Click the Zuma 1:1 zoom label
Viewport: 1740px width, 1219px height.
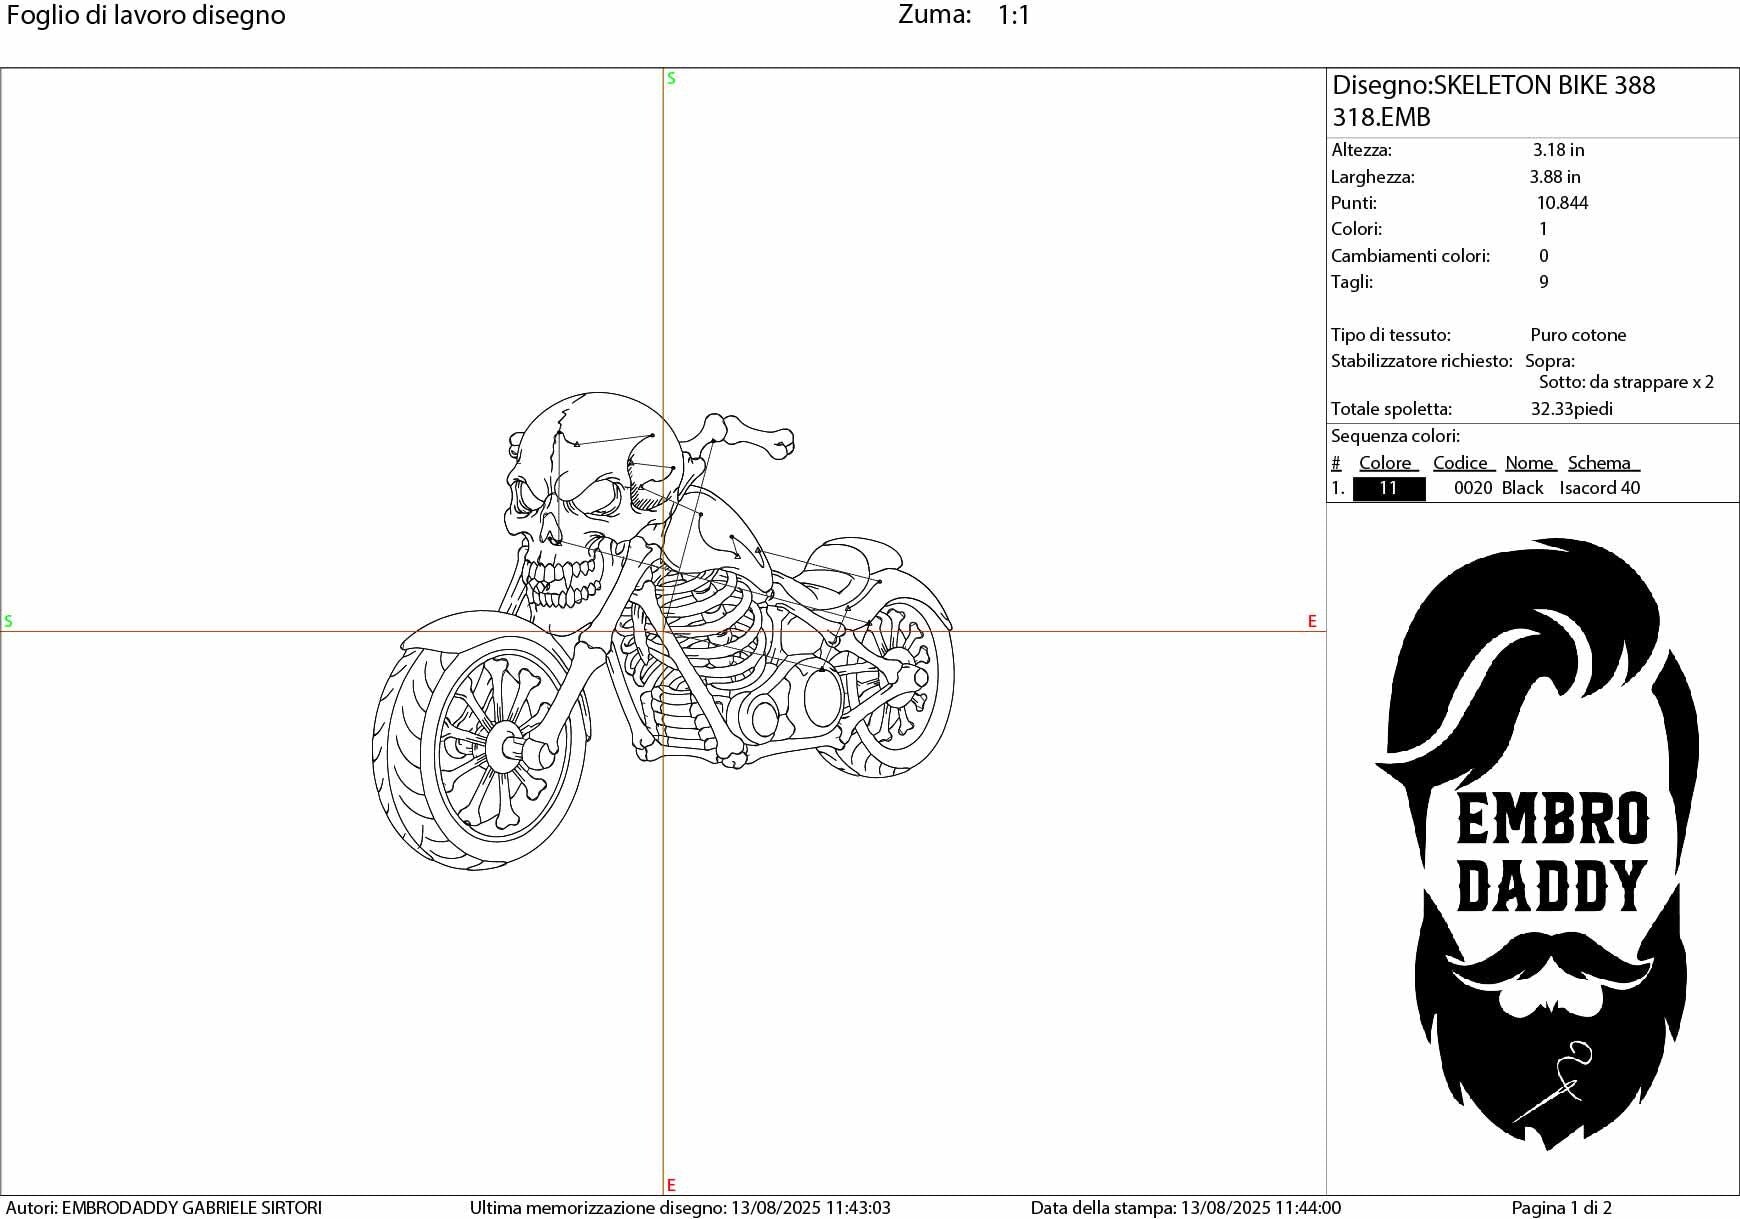pos(962,14)
